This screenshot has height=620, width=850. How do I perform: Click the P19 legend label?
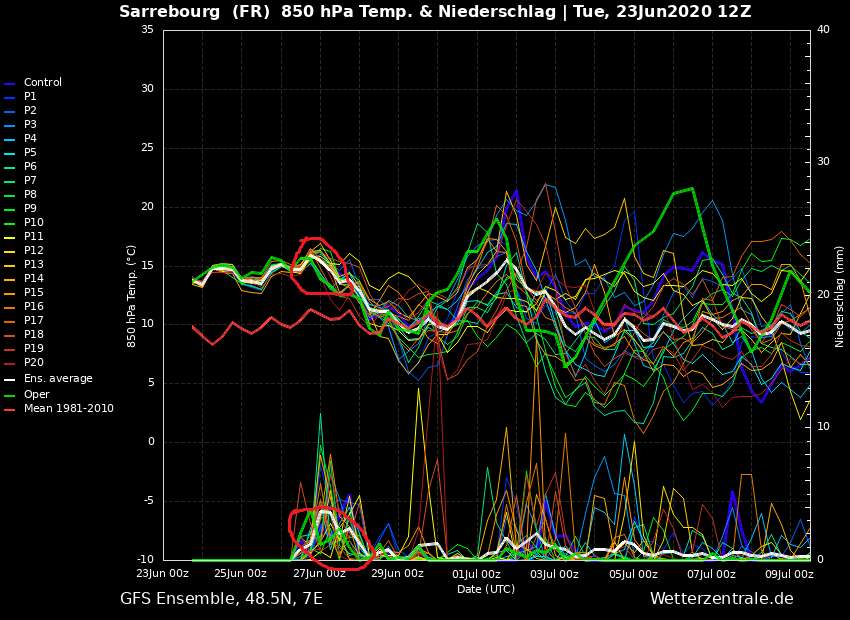click(34, 348)
